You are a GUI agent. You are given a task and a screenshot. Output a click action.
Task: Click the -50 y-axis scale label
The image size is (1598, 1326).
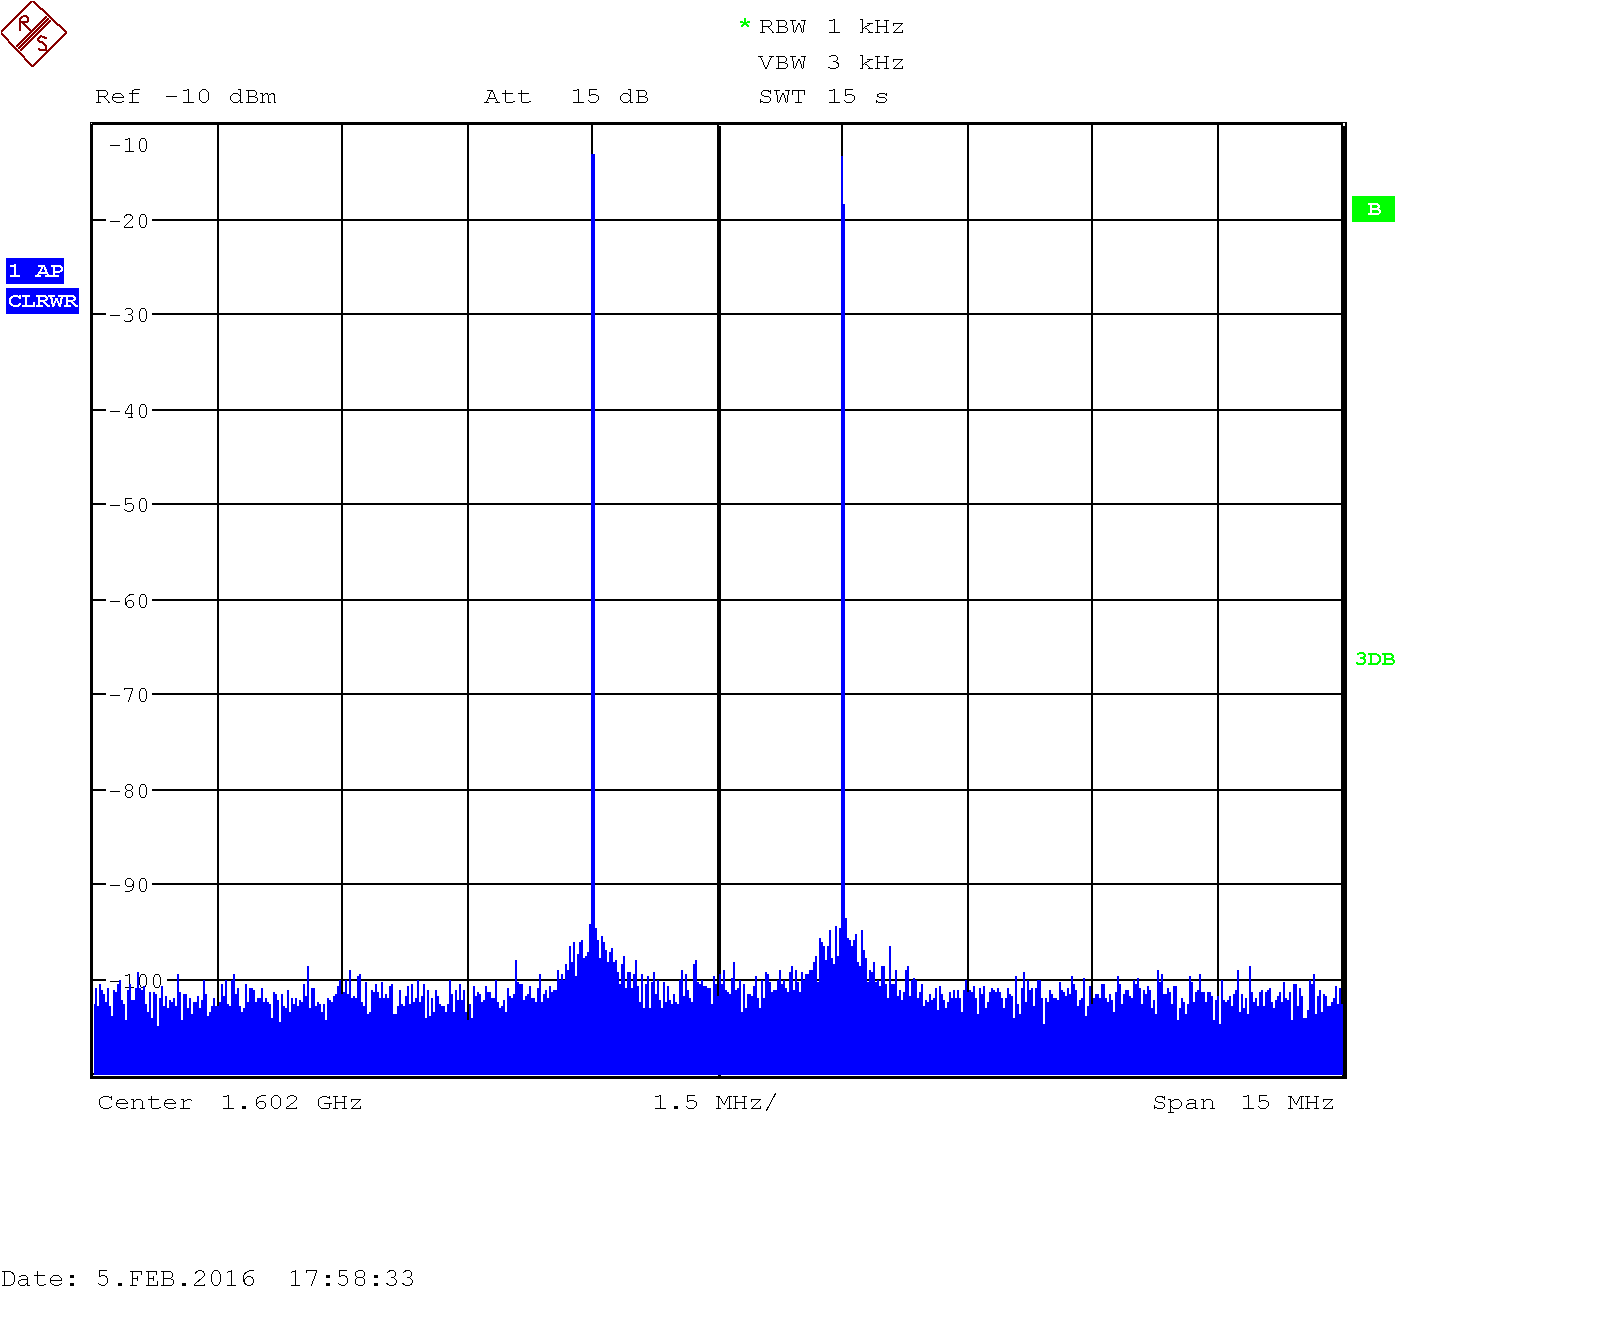pos(129,505)
